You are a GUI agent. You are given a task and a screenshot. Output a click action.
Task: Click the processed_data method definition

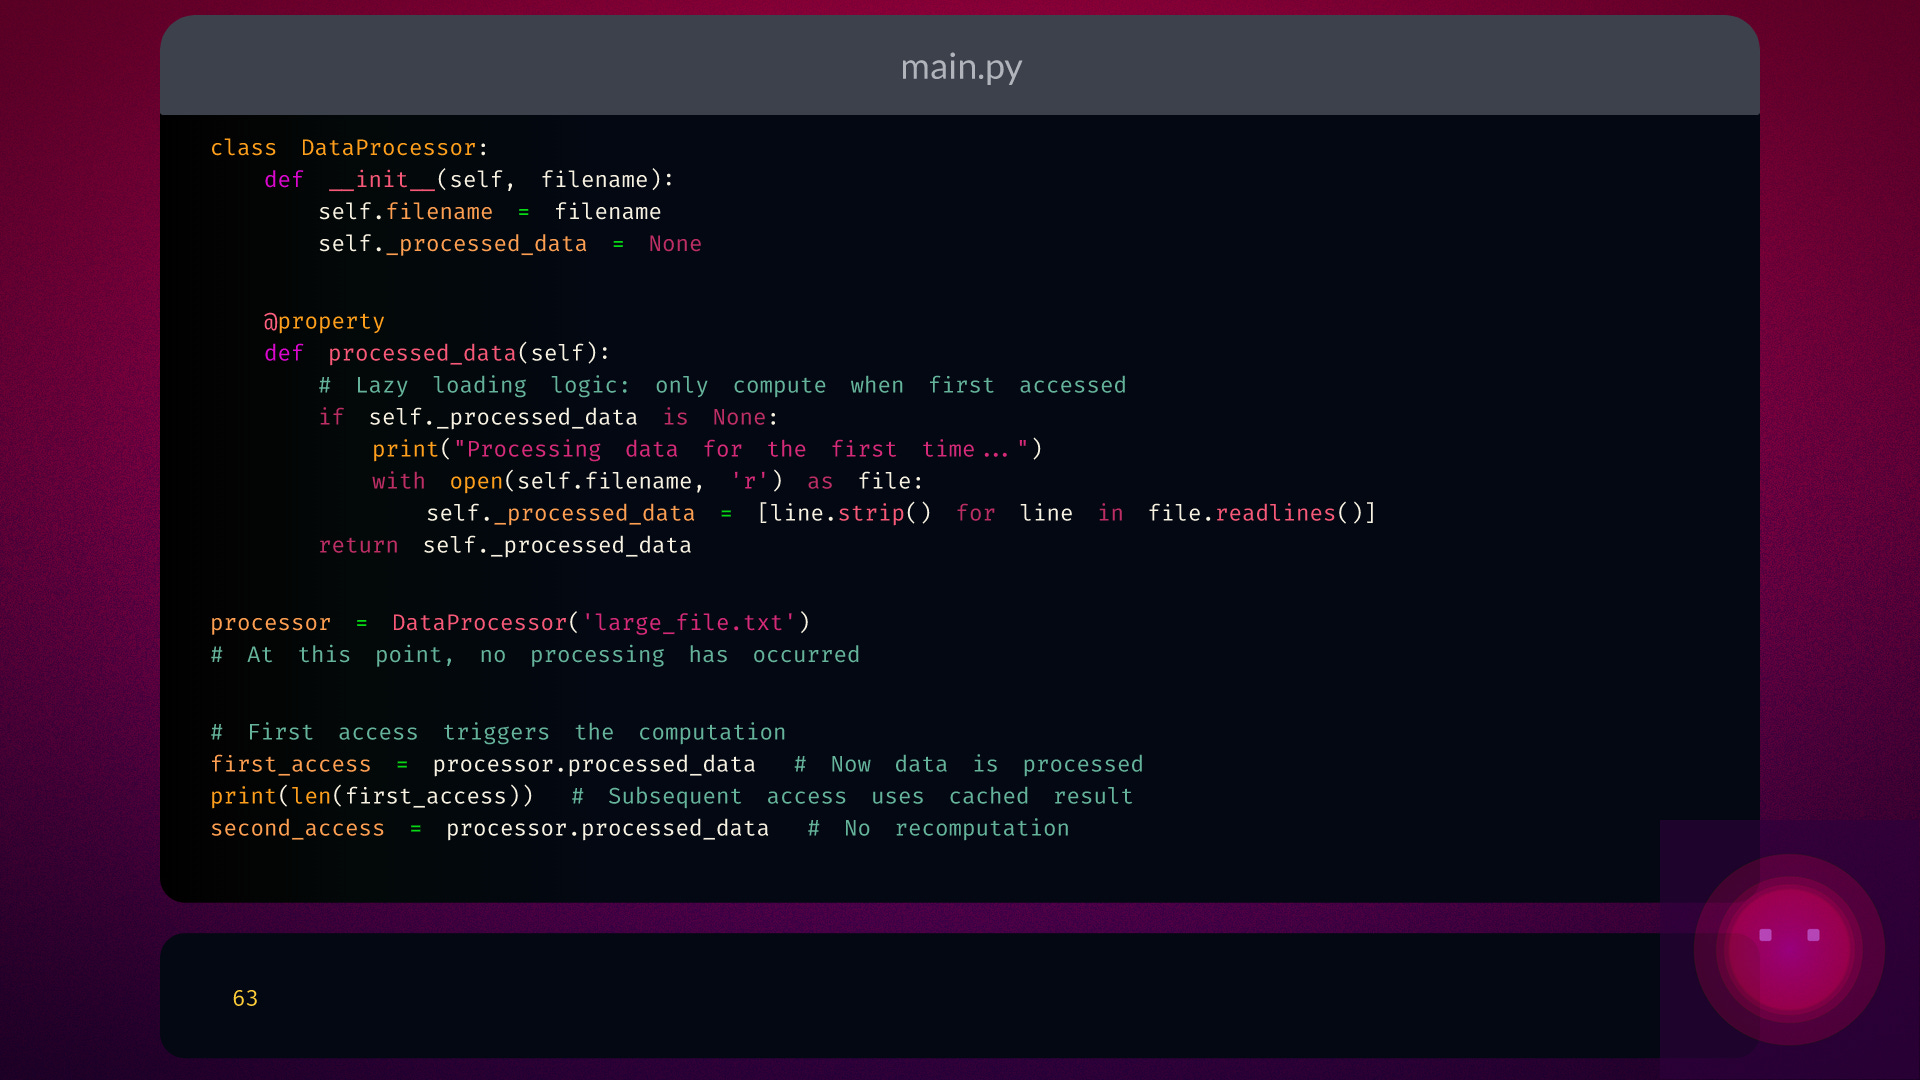click(421, 353)
